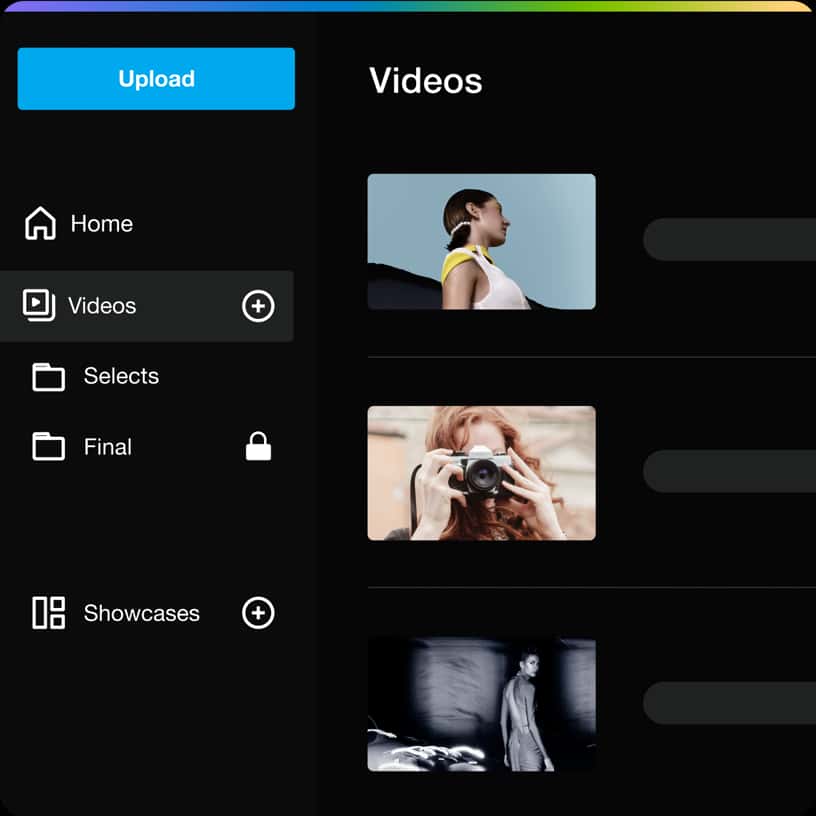This screenshot has height=816, width=816.
Task: Open the woman in profile video thumbnail
Action: 481,241
